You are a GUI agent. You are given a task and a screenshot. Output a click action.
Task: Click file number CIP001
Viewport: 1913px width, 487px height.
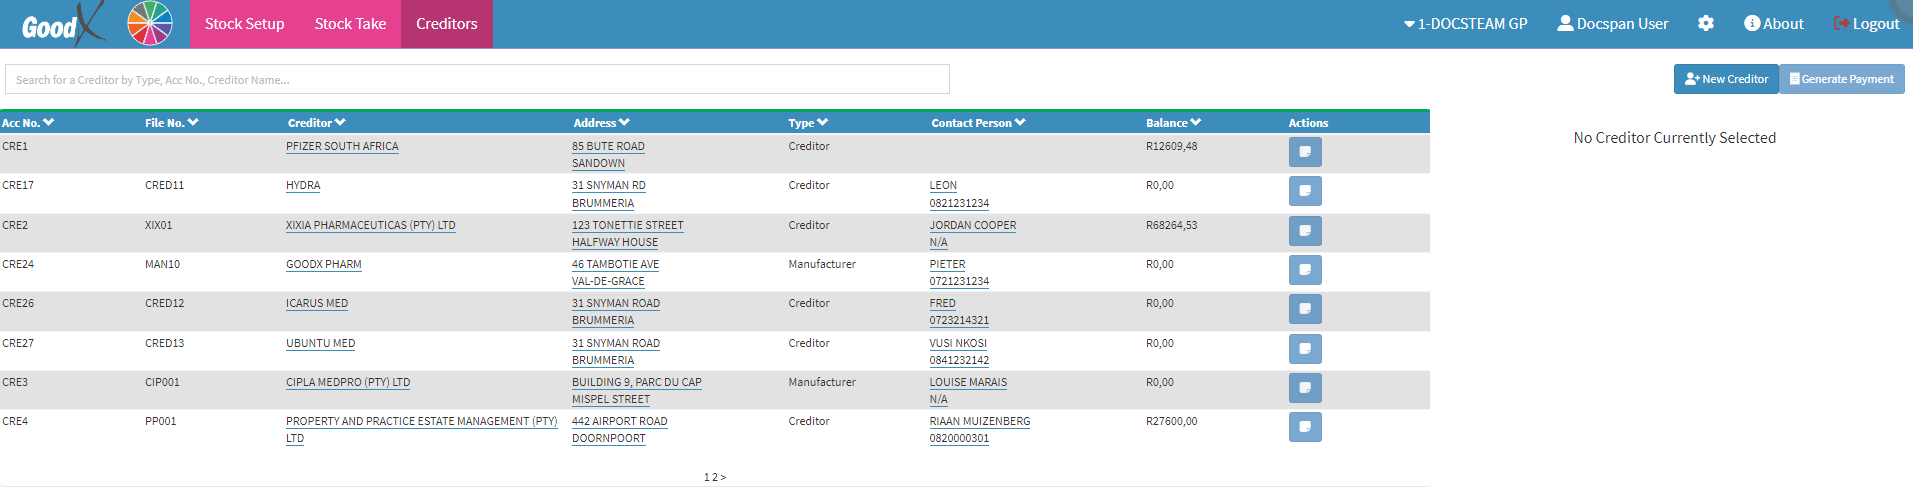click(162, 383)
